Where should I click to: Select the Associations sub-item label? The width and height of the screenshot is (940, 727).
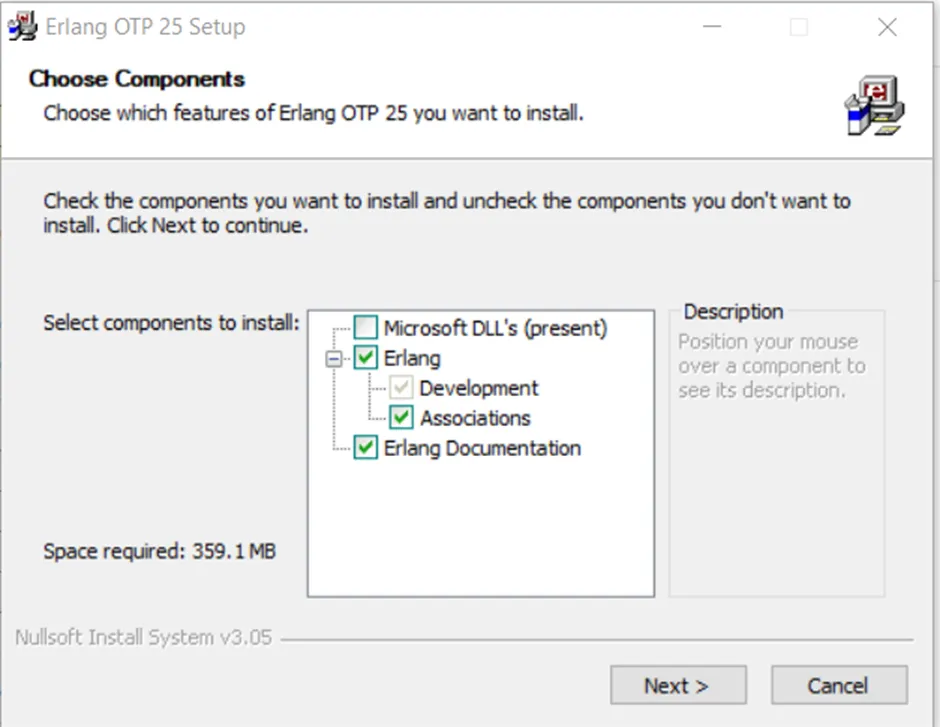(475, 418)
